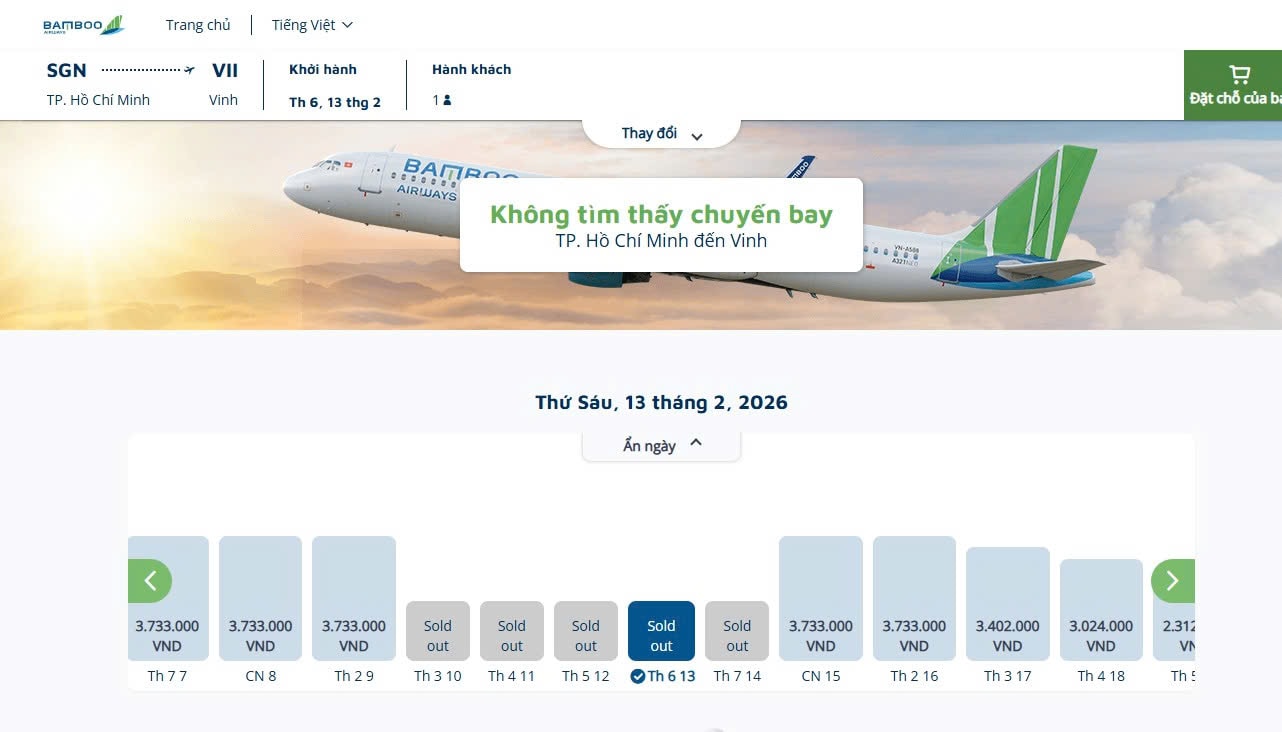Click the Hành khách passenger count field
Viewport: 1282px width, 732px height.
[470, 86]
